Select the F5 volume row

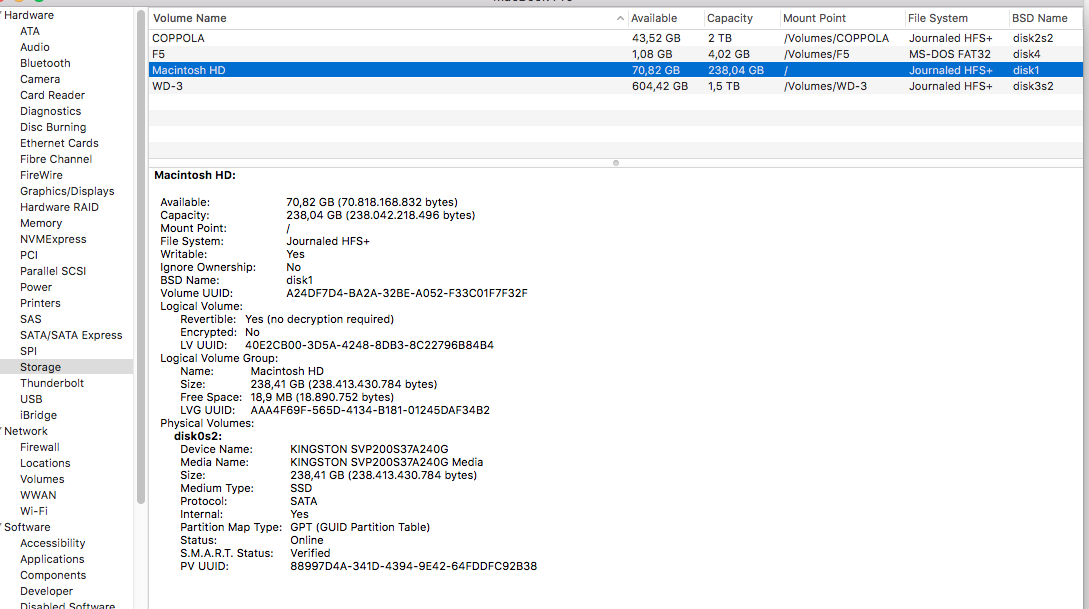(615, 54)
